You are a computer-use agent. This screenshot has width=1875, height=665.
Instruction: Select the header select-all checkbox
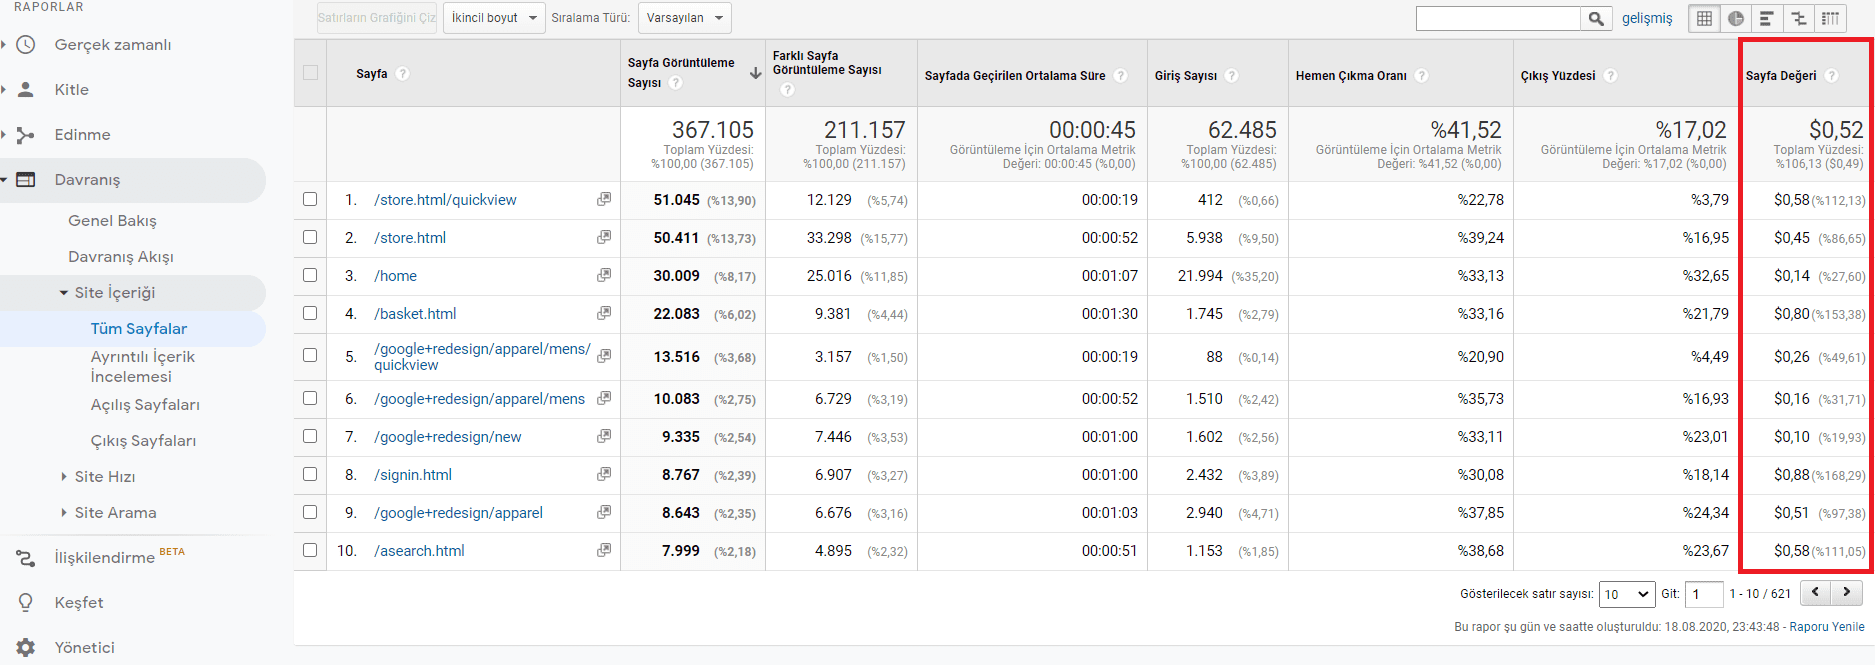310,73
